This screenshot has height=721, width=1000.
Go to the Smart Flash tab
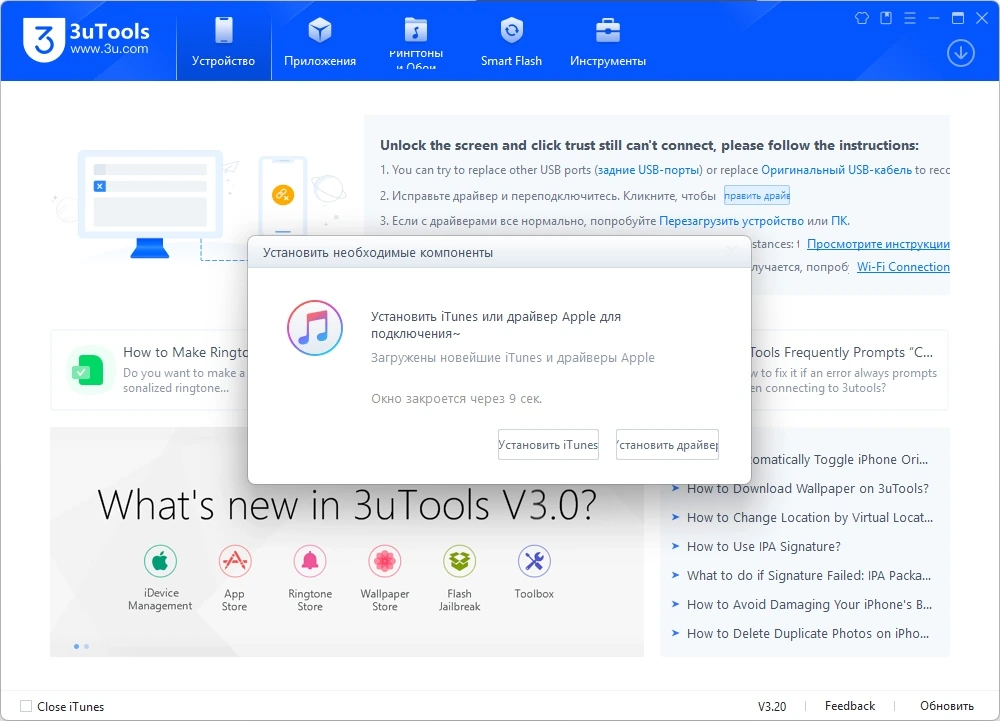tap(511, 42)
